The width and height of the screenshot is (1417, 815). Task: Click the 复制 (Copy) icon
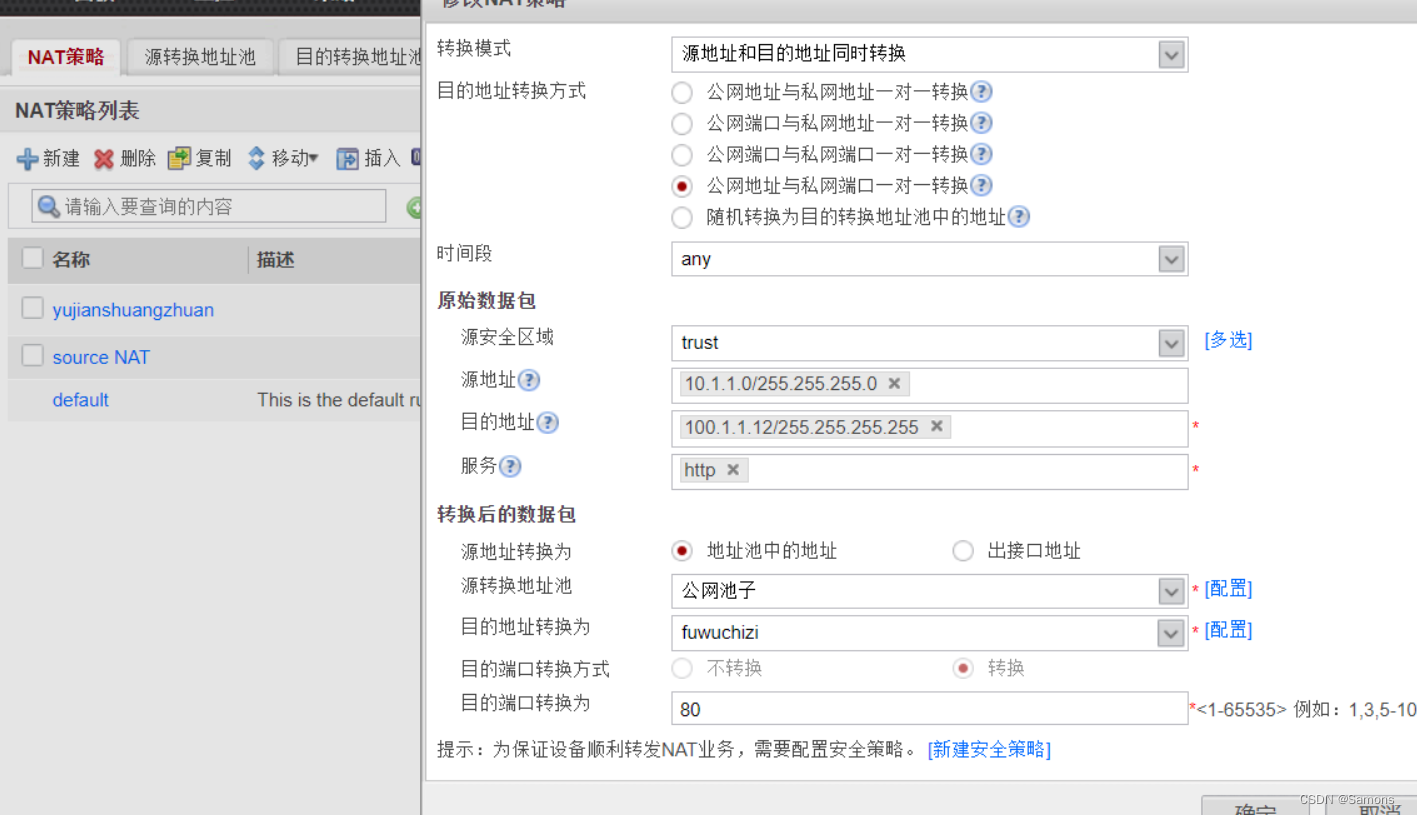[x=179, y=158]
